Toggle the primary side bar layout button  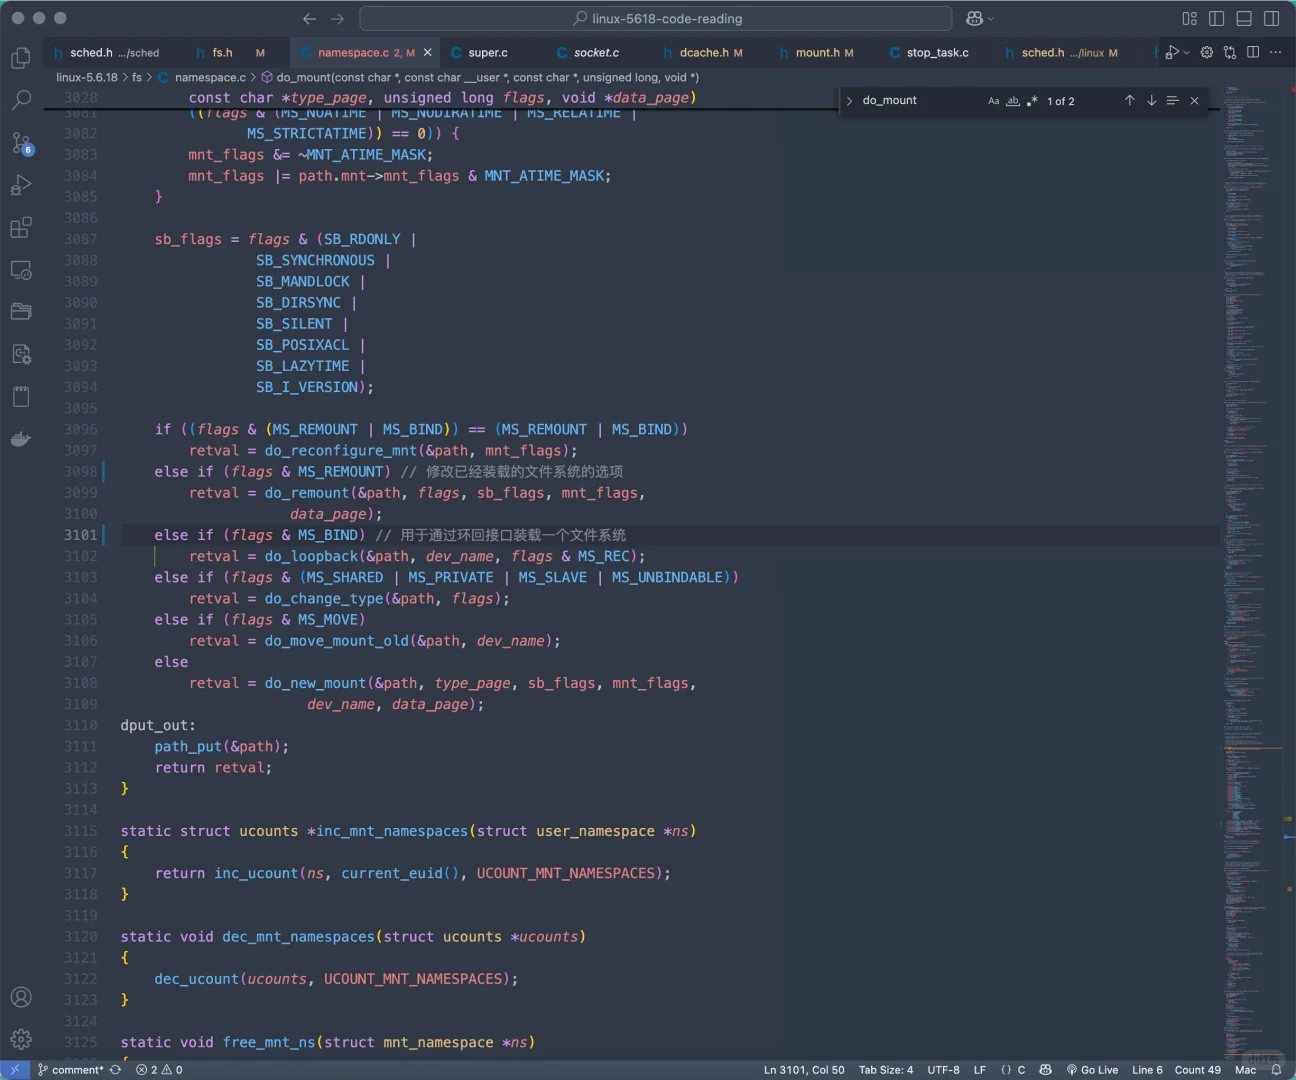[x=1217, y=19]
